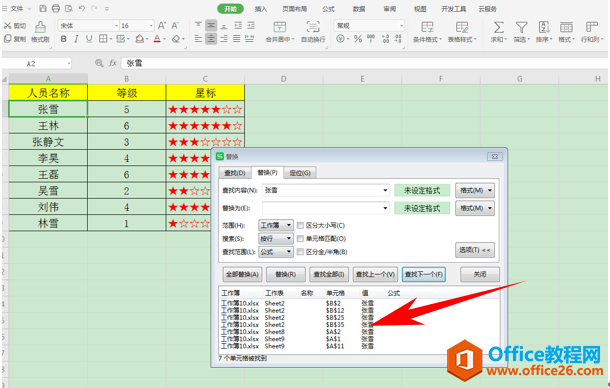Screen dimensions: 610x388
Task: Click the 查找全部(I) button
Action: [x=329, y=274]
